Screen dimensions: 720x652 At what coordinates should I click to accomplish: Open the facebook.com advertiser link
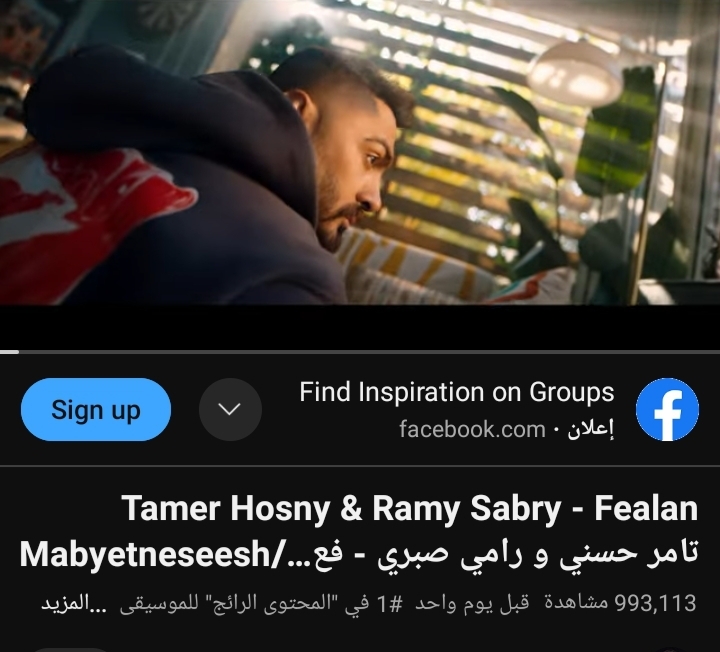tap(472, 429)
